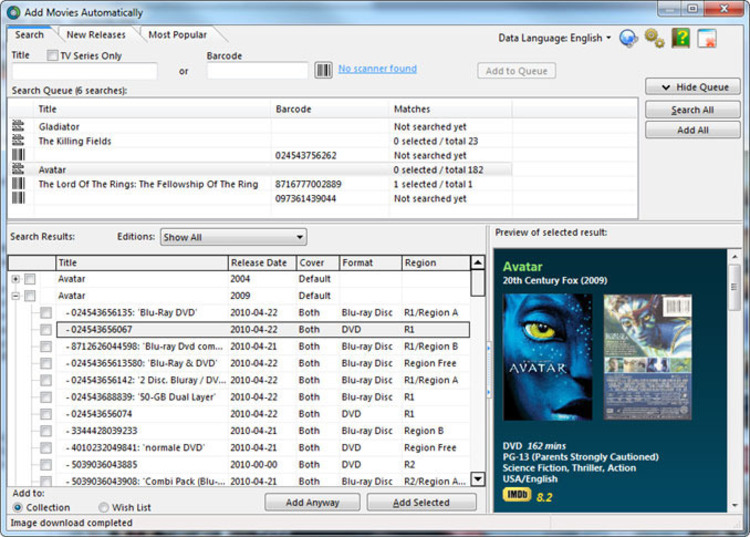The image size is (750, 537).
Task: Check the box for barcode 024543656067
Action: (x=46, y=329)
